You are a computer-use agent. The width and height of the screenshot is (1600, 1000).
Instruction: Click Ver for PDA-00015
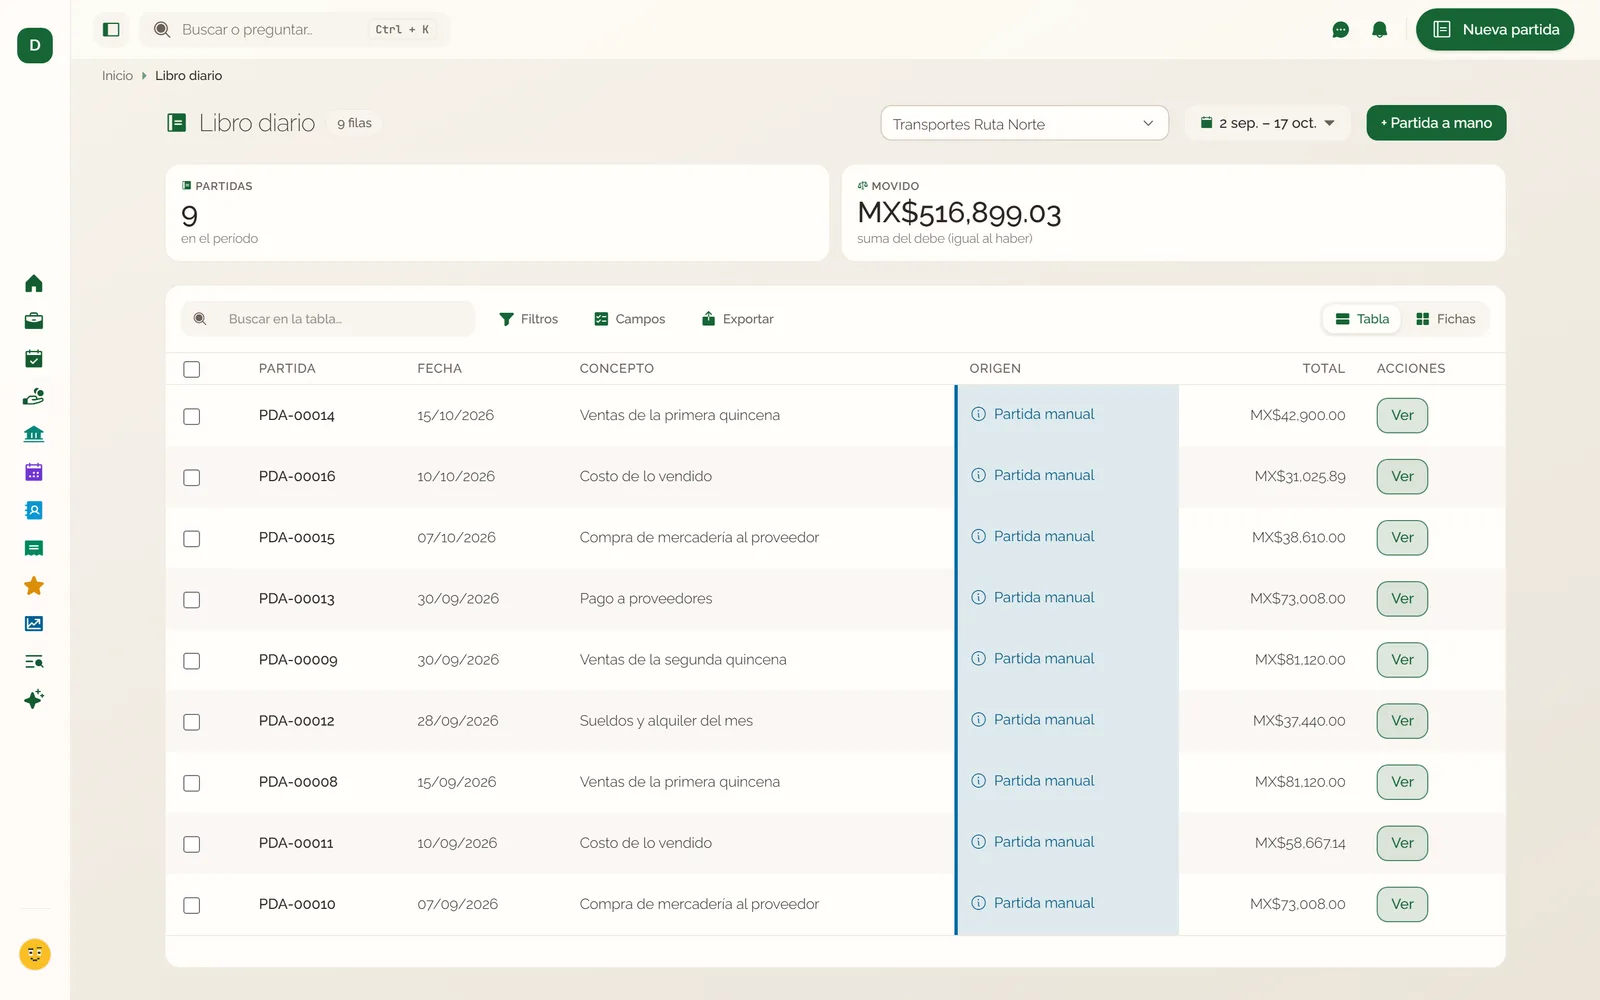click(1402, 538)
